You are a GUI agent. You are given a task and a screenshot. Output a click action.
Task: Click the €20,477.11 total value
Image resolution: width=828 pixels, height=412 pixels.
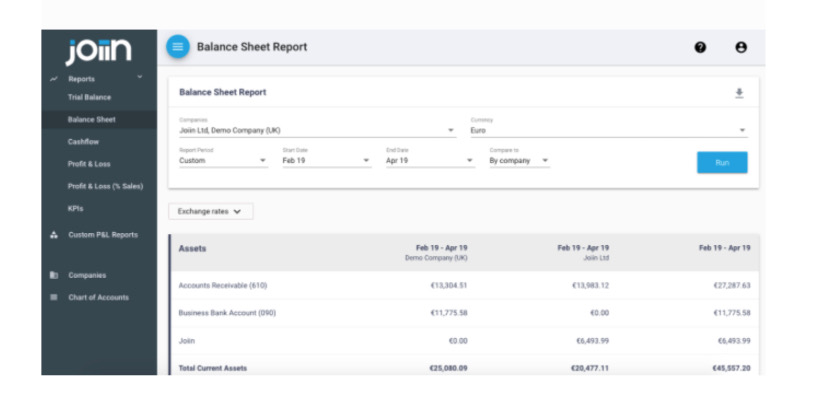(590, 368)
